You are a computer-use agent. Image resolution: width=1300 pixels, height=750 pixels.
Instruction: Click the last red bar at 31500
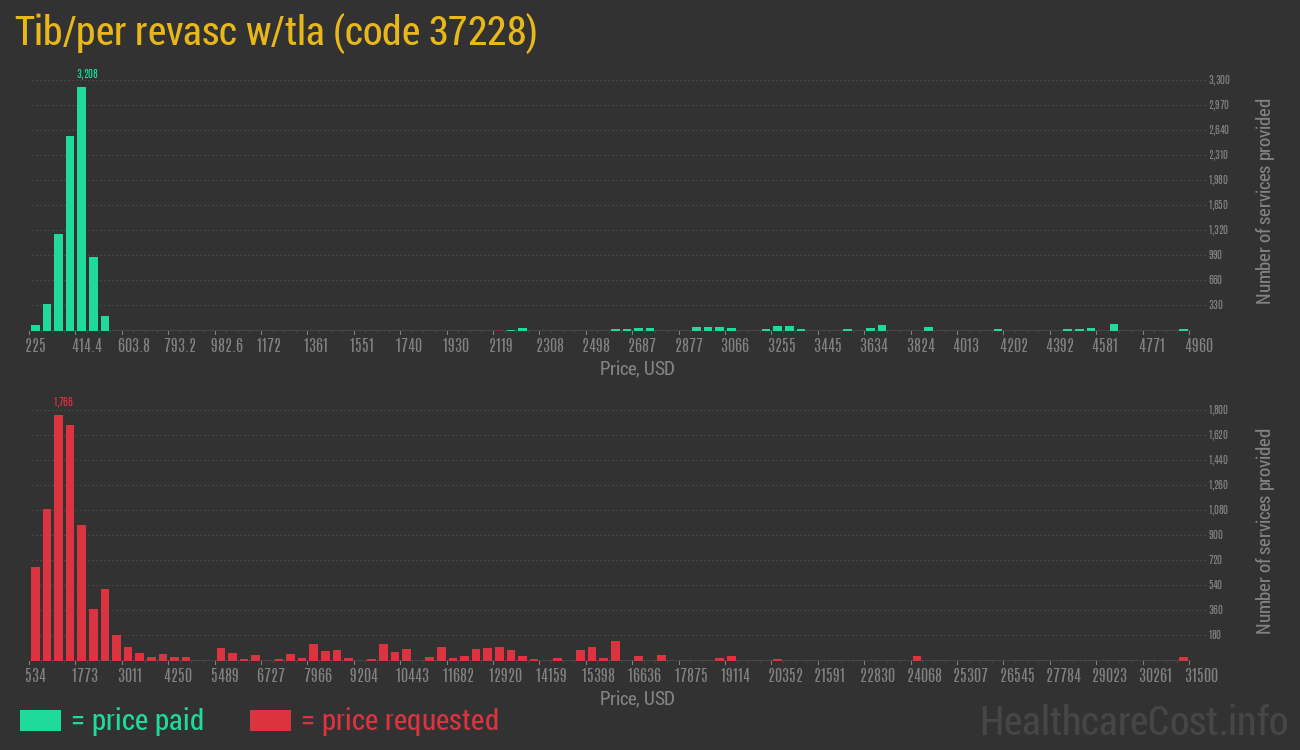pyautogui.click(x=1184, y=658)
